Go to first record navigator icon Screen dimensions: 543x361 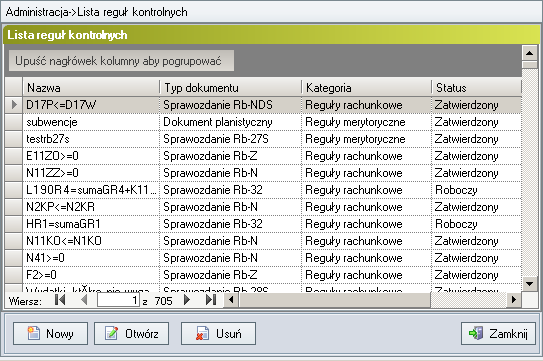pos(60,300)
